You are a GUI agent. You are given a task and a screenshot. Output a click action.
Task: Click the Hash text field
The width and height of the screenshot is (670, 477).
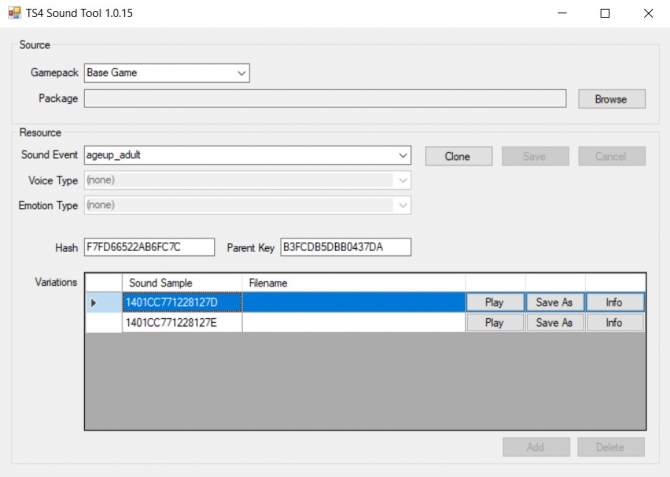pos(149,246)
